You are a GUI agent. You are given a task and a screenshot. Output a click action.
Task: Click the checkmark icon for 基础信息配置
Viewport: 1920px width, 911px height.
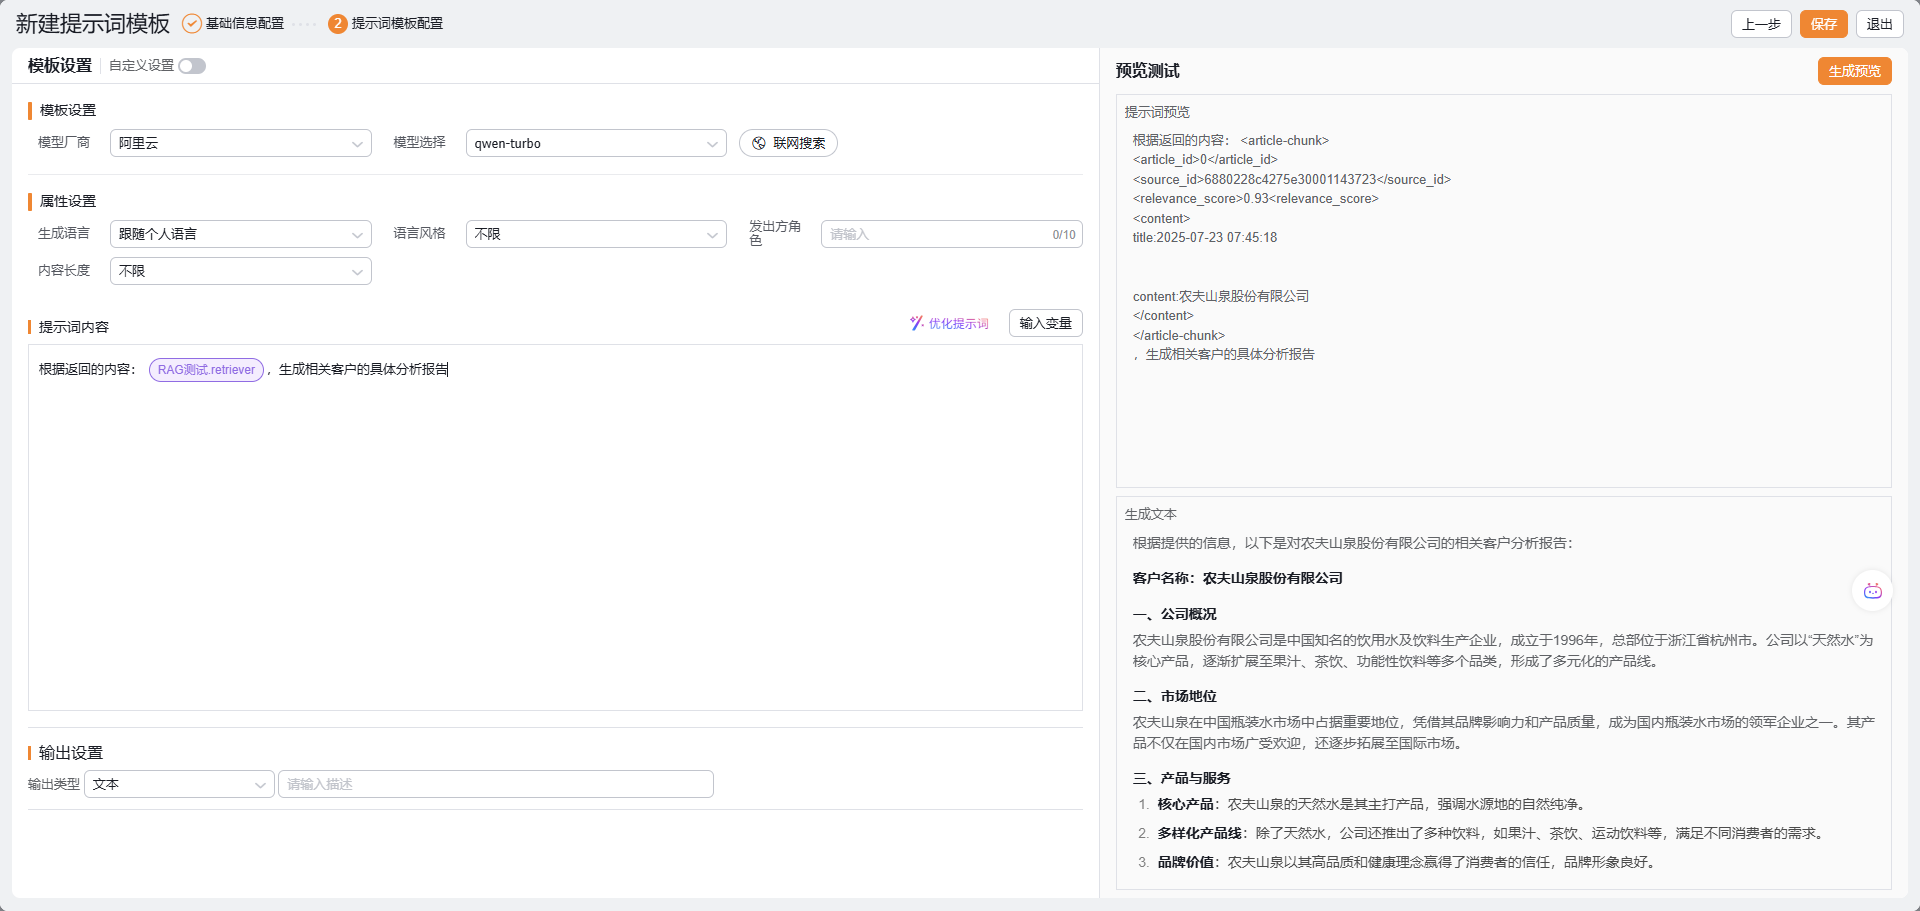pyautogui.click(x=192, y=23)
